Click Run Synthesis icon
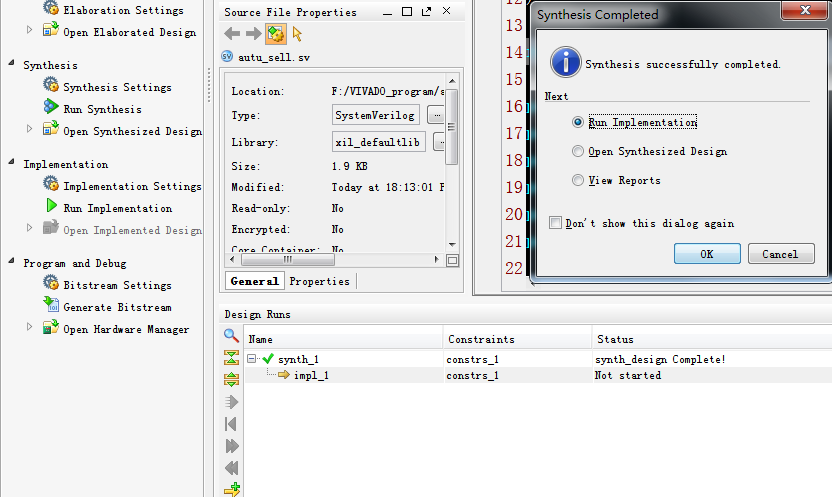This screenshot has width=832, height=497. (51, 107)
